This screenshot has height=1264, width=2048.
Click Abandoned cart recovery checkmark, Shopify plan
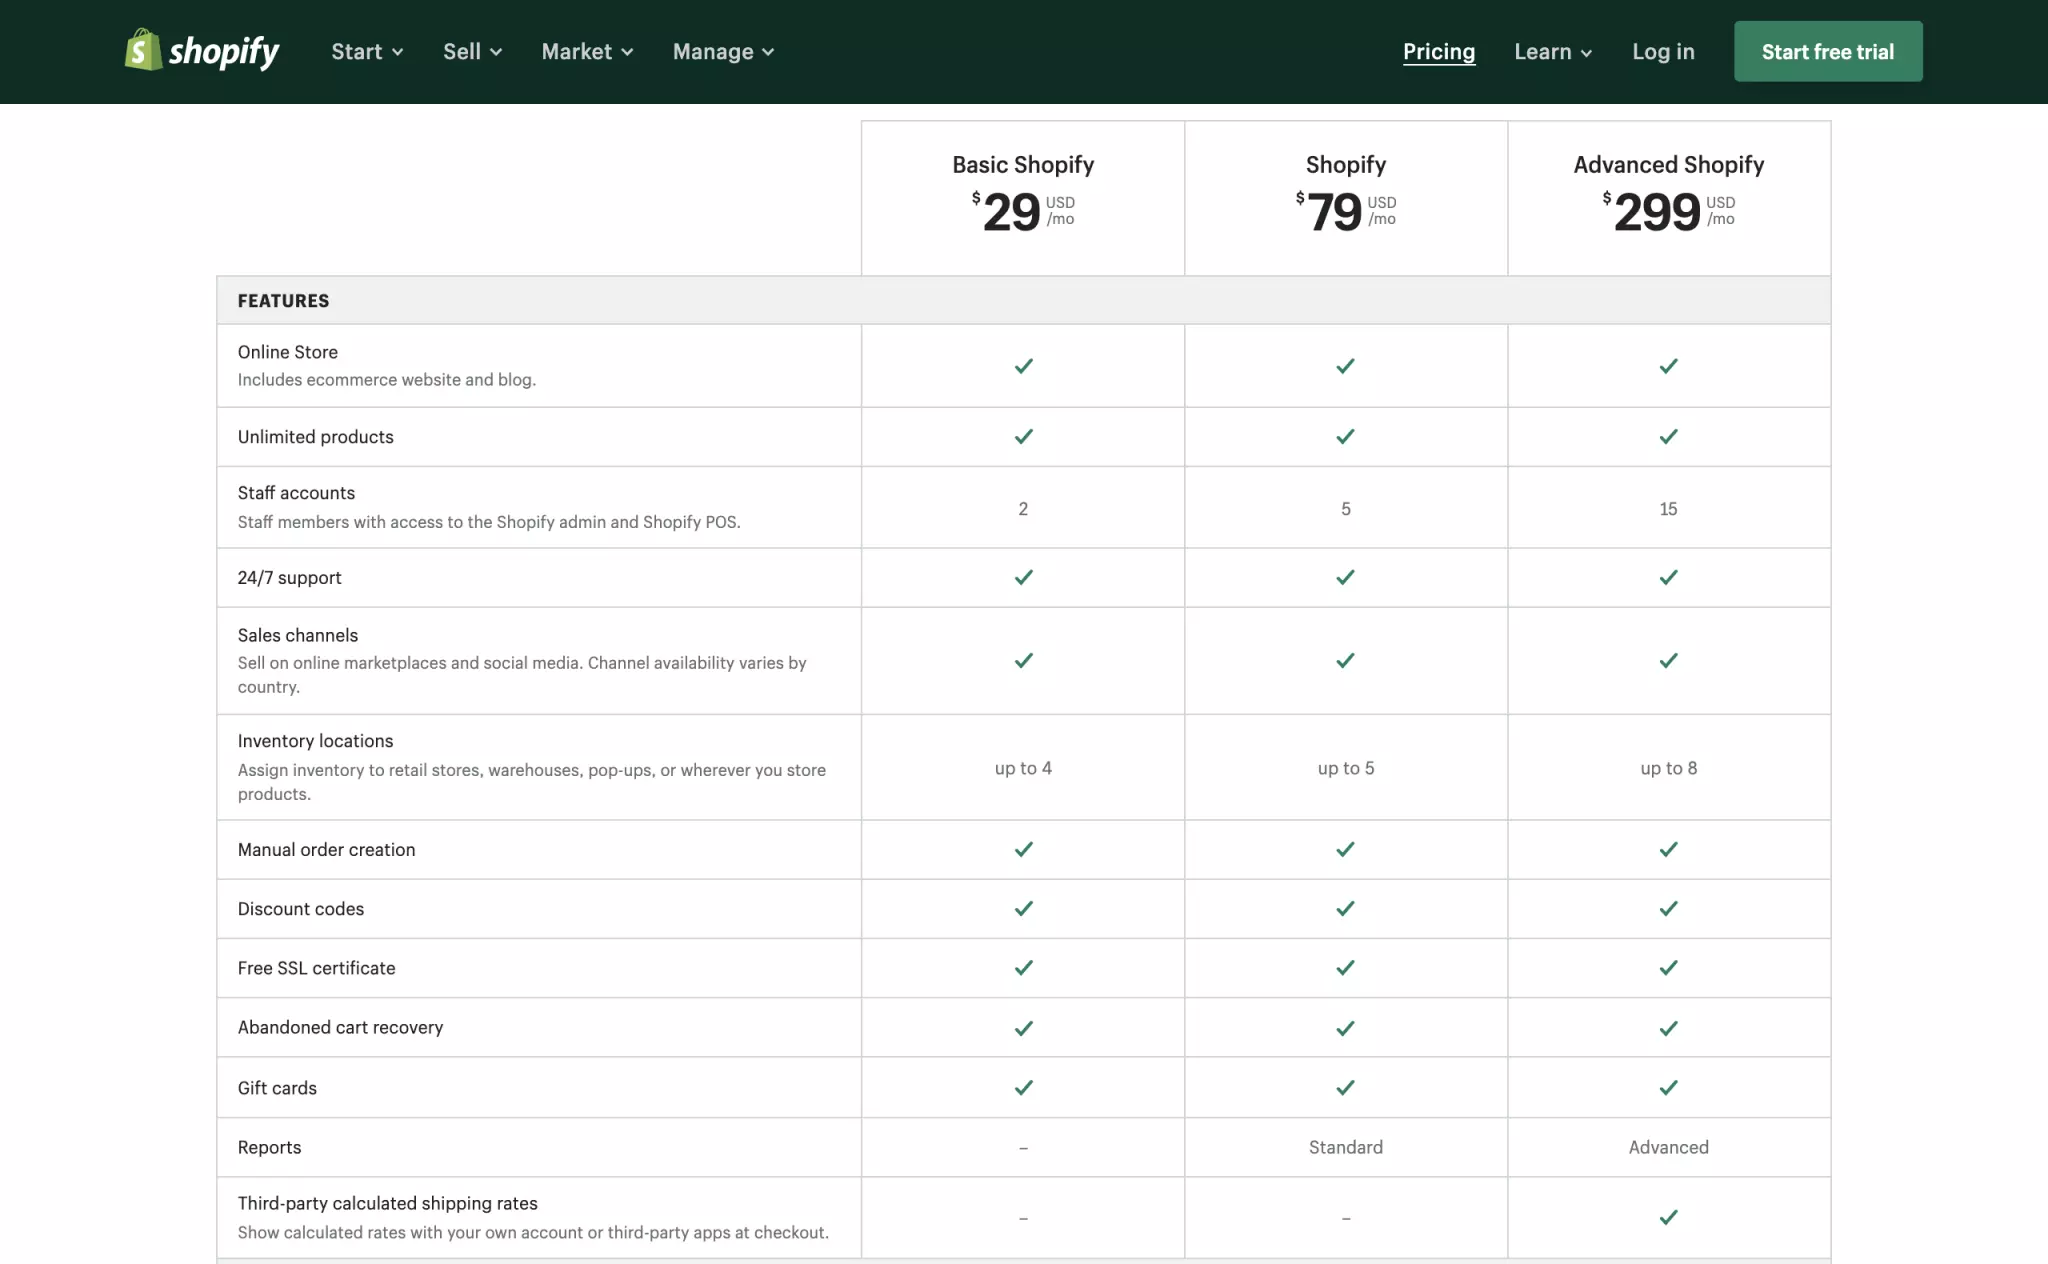[x=1345, y=1028]
